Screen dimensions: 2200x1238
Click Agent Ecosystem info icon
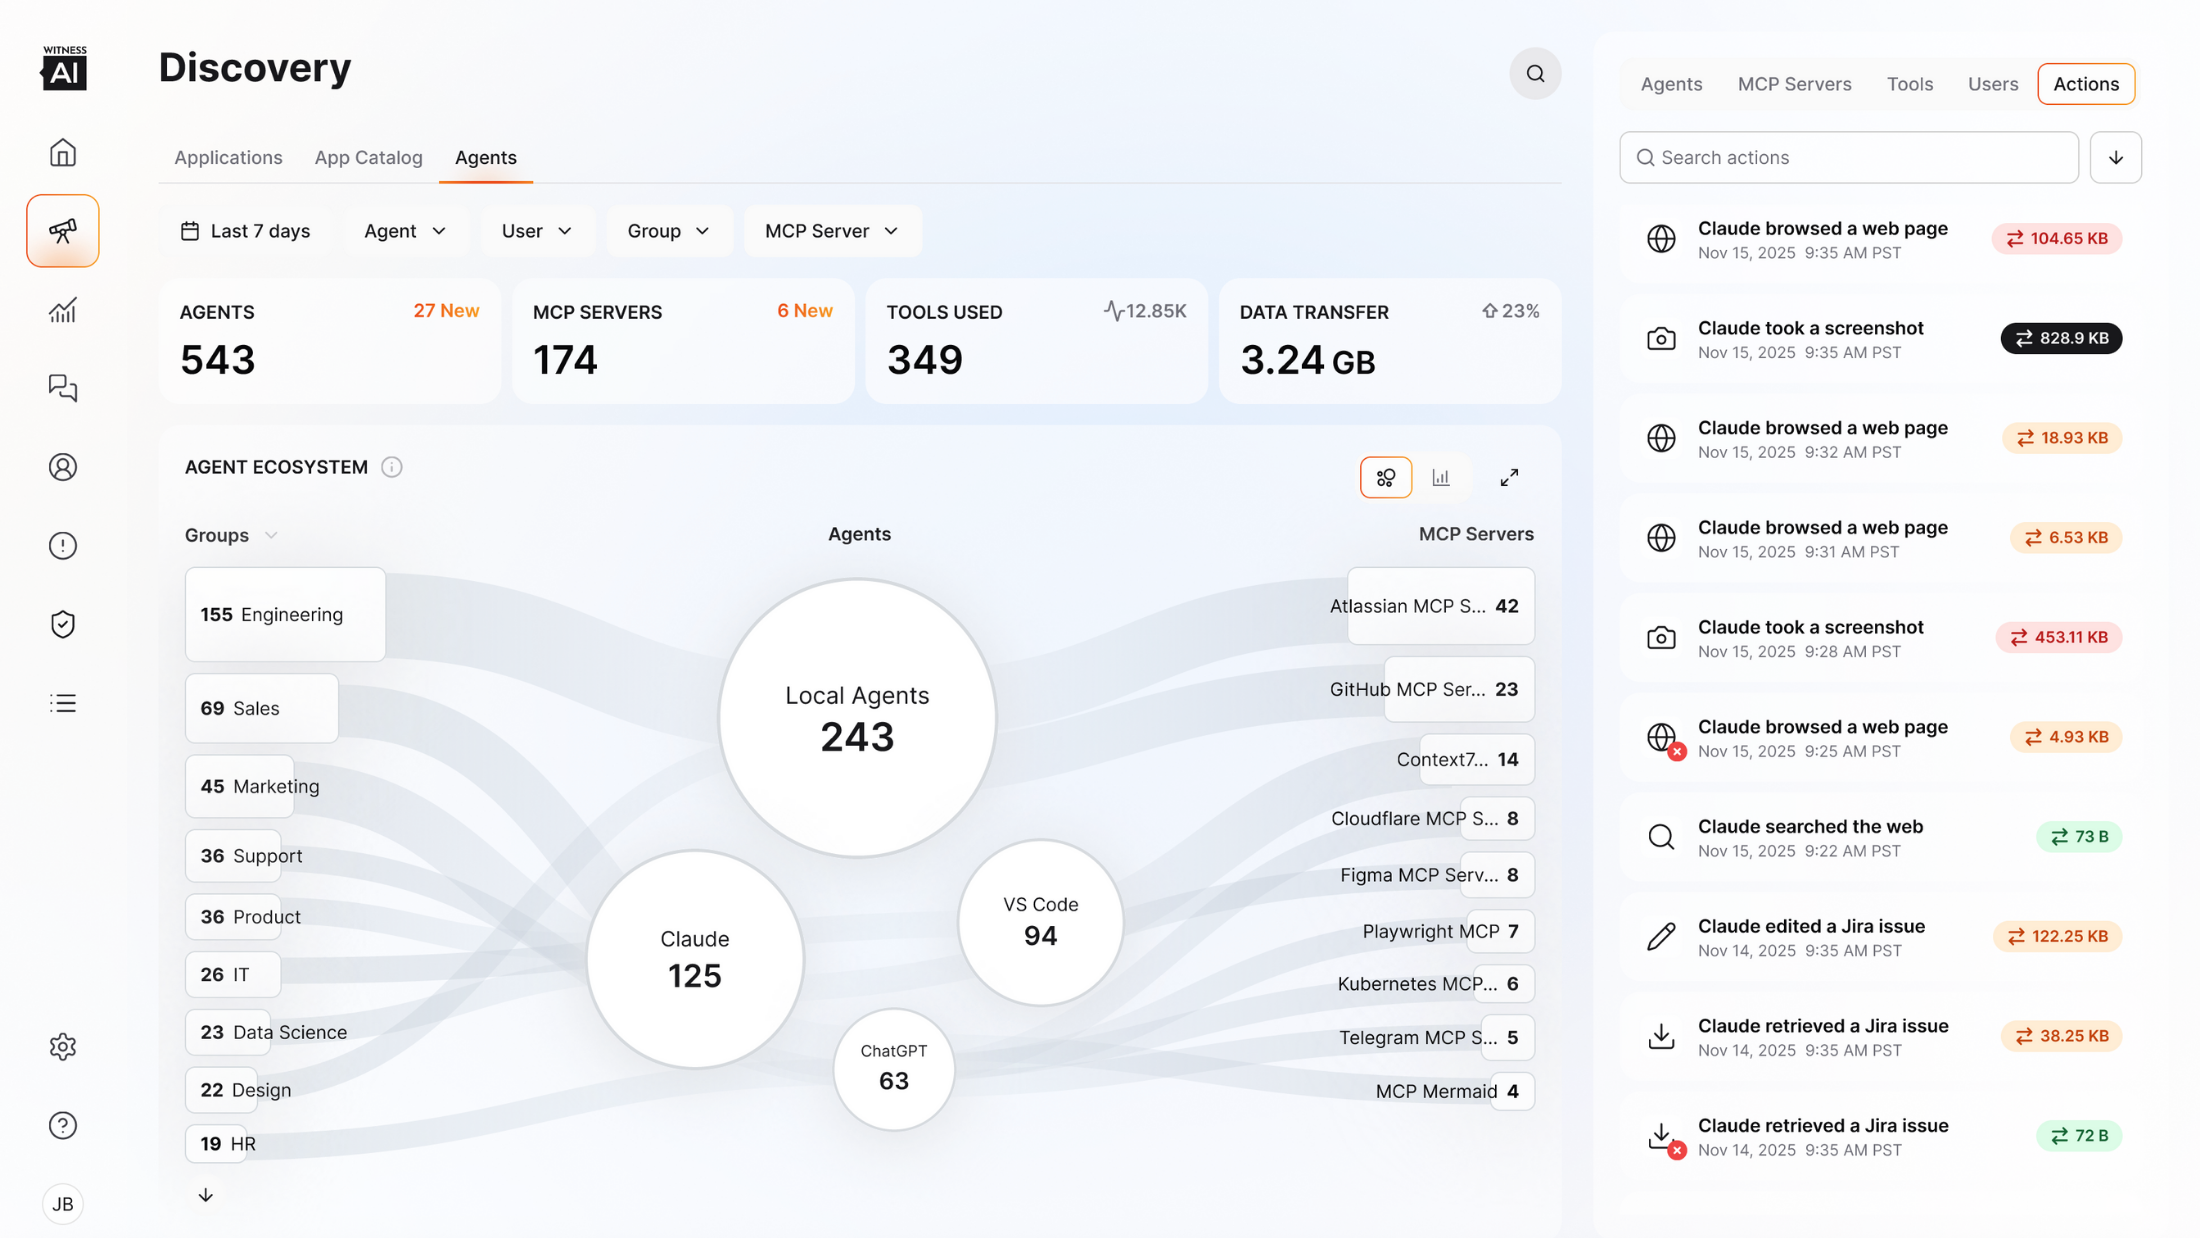392,467
